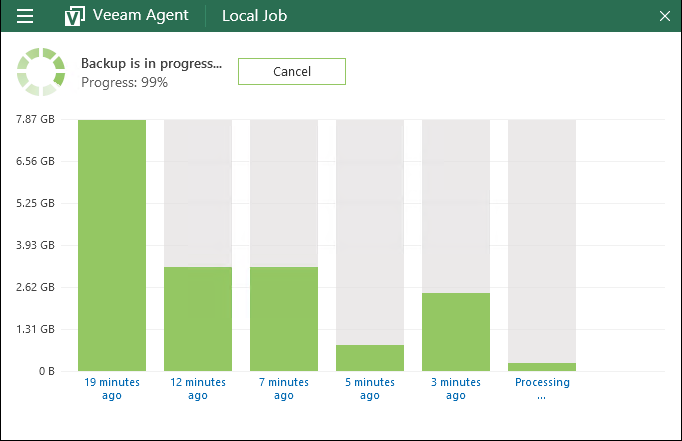Click the 'Backup is in progress...' status text
The height and width of the screenshot is (441, 682).
point(151,63)
